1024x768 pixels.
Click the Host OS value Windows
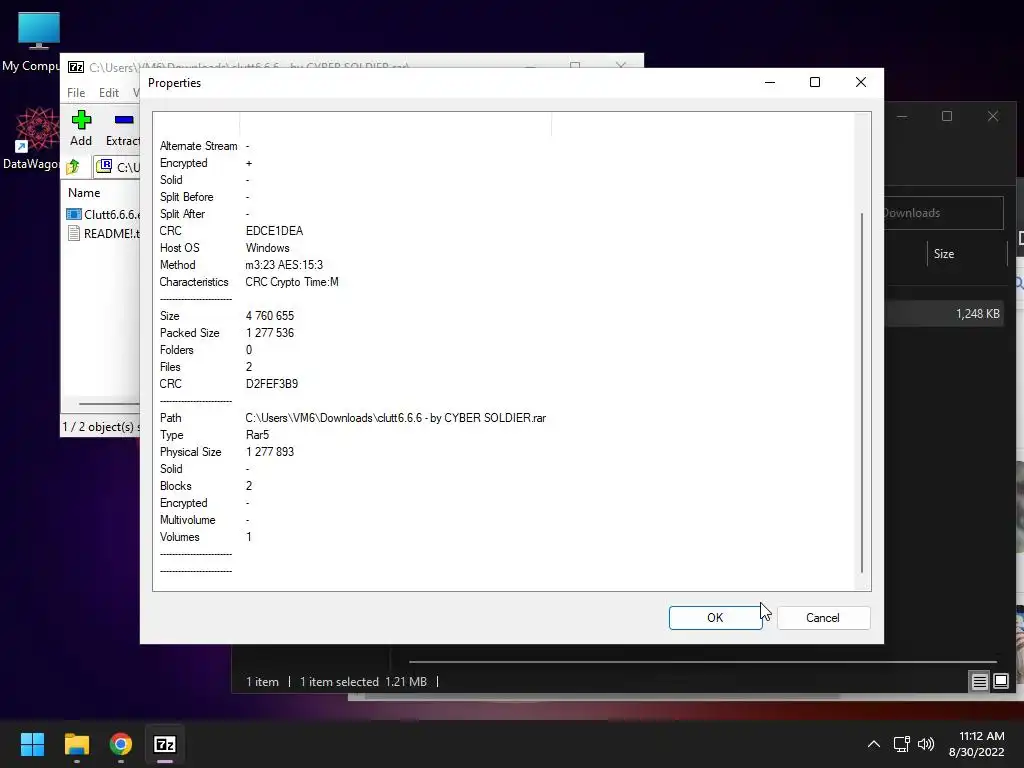(267, 248)
